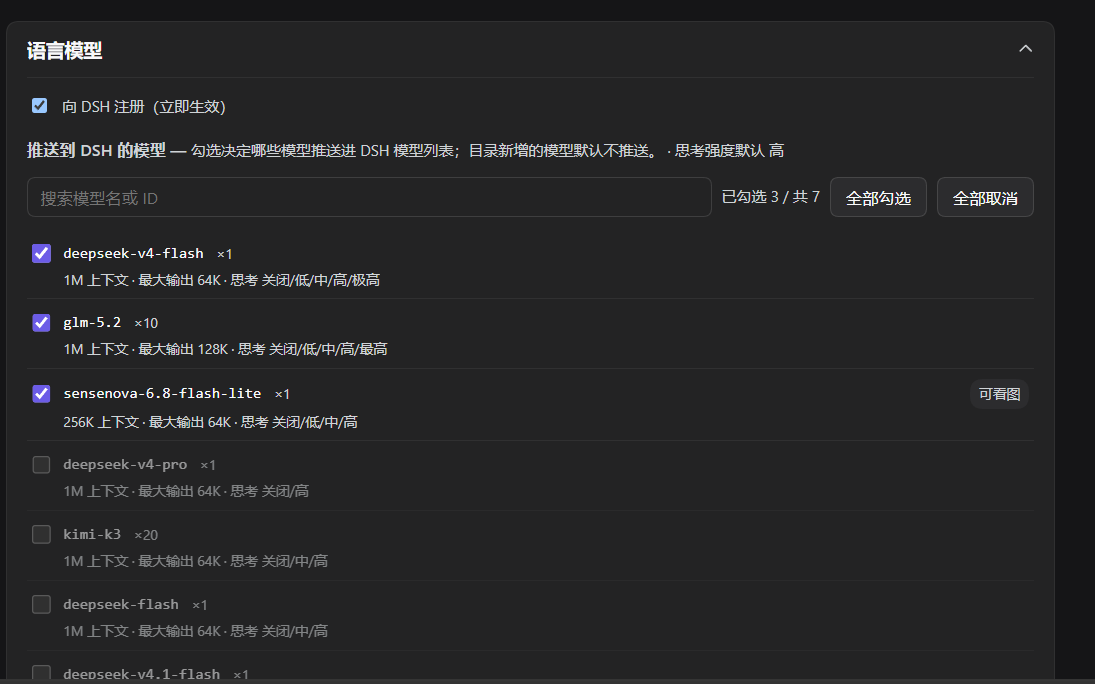Uncheck the glm-5.2 model checkbox
Screen dimensions: 1095x684
tap(41, 322)
